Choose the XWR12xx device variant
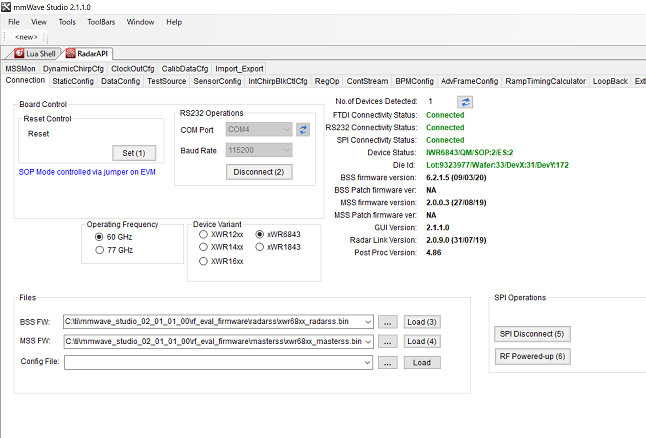 click(203, 234)
